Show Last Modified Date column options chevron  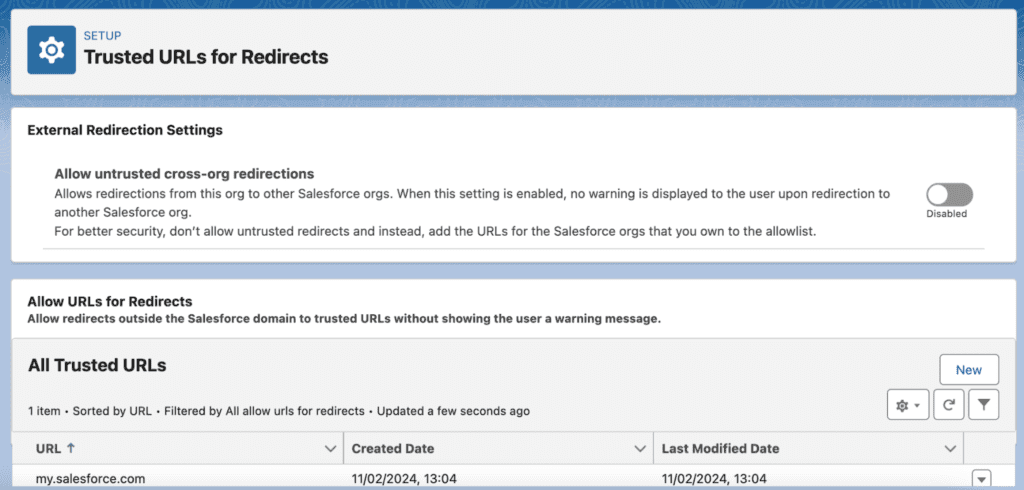[949, 449]
